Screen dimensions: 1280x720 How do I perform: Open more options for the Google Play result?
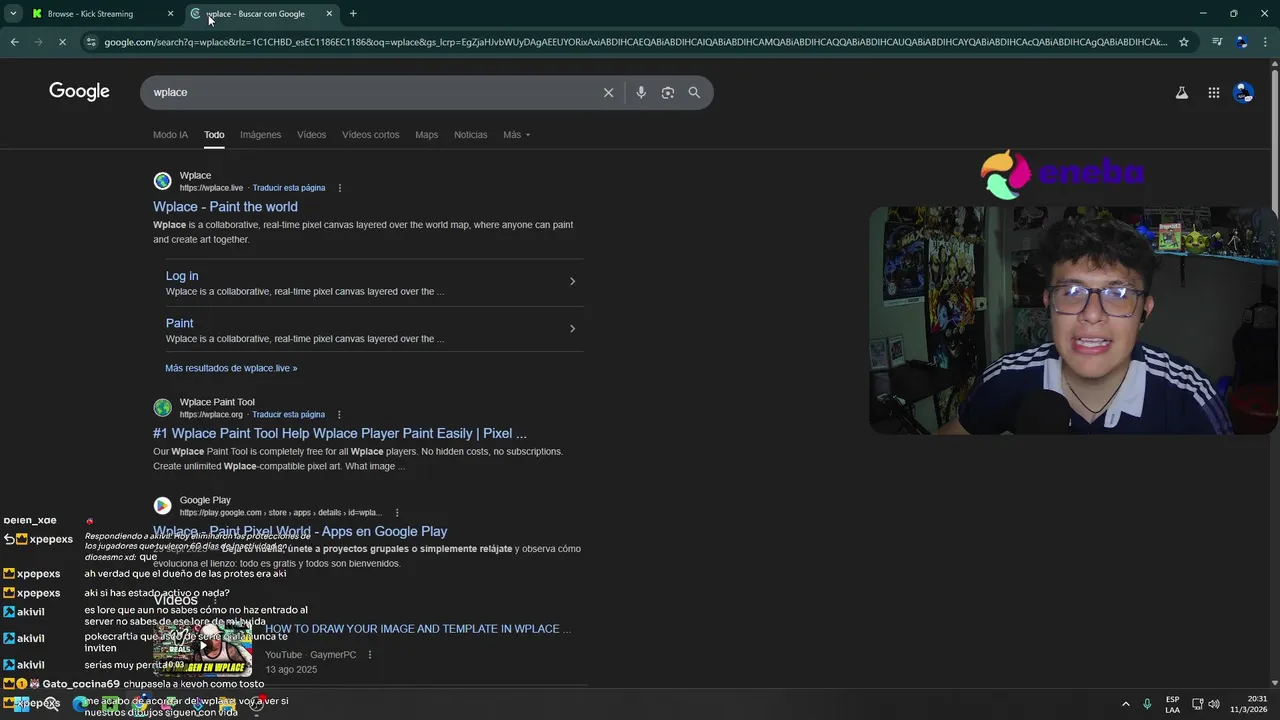[x=397, y=513]
